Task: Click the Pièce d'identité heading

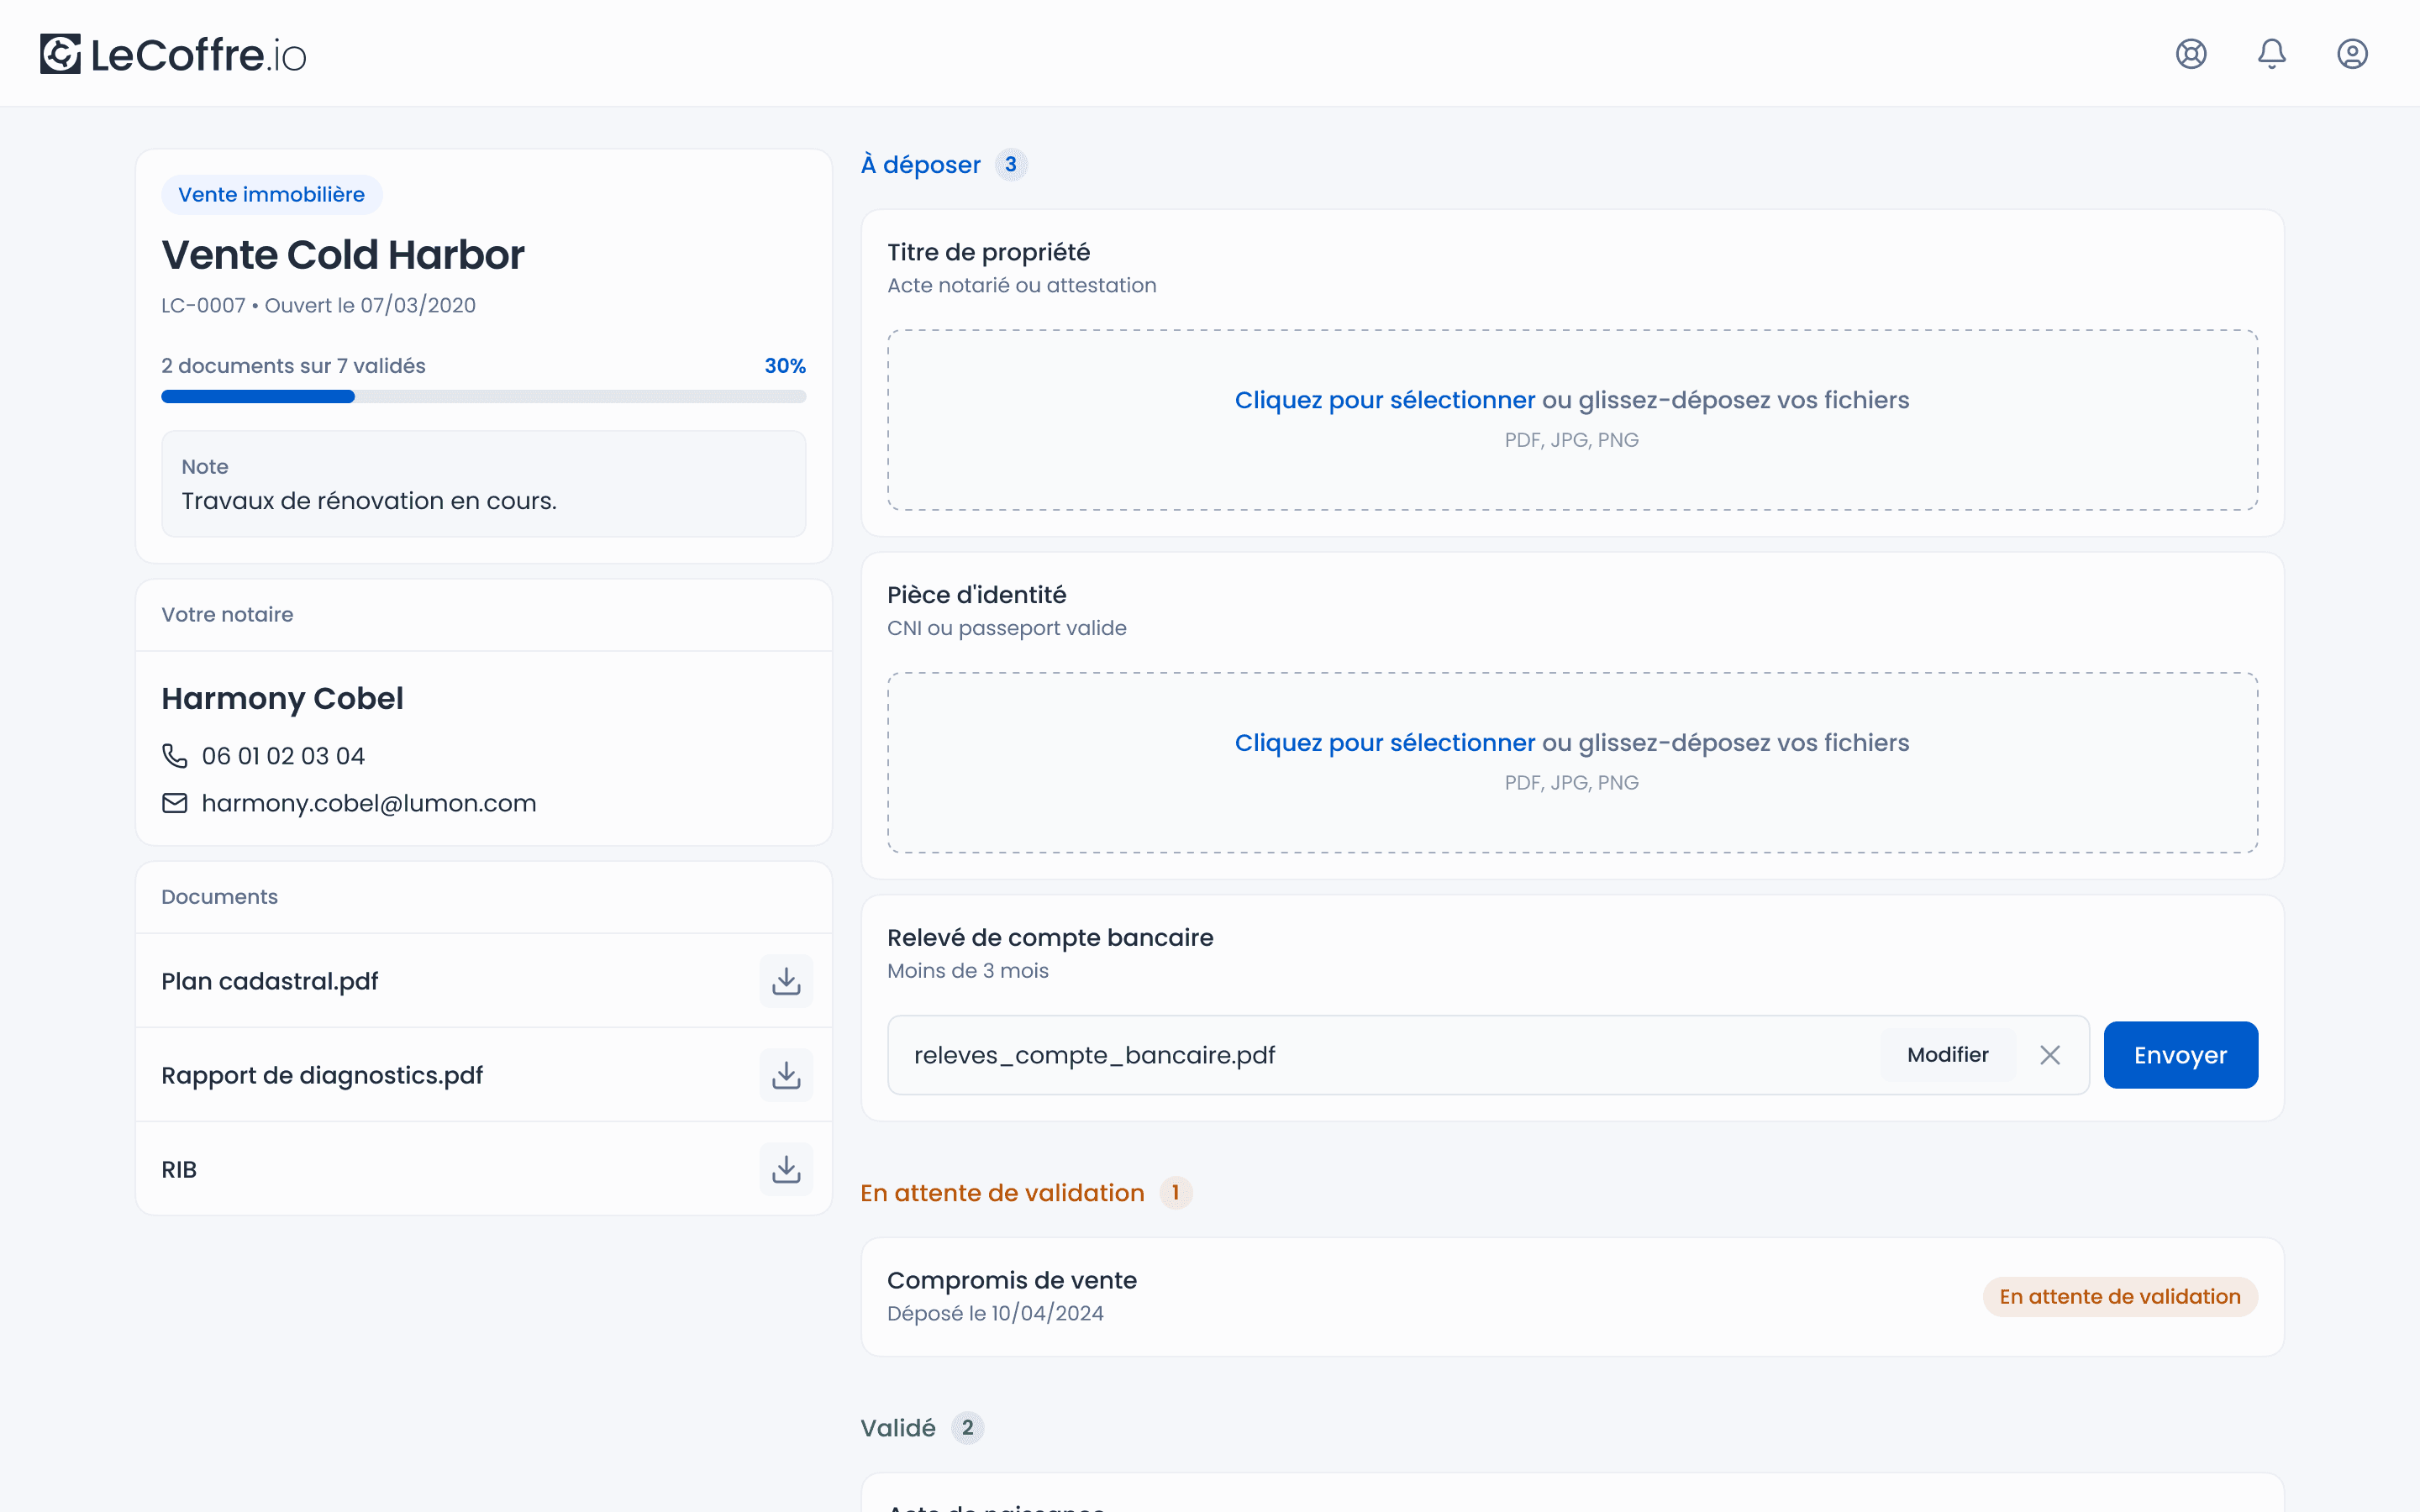Action: coord(976,596)
